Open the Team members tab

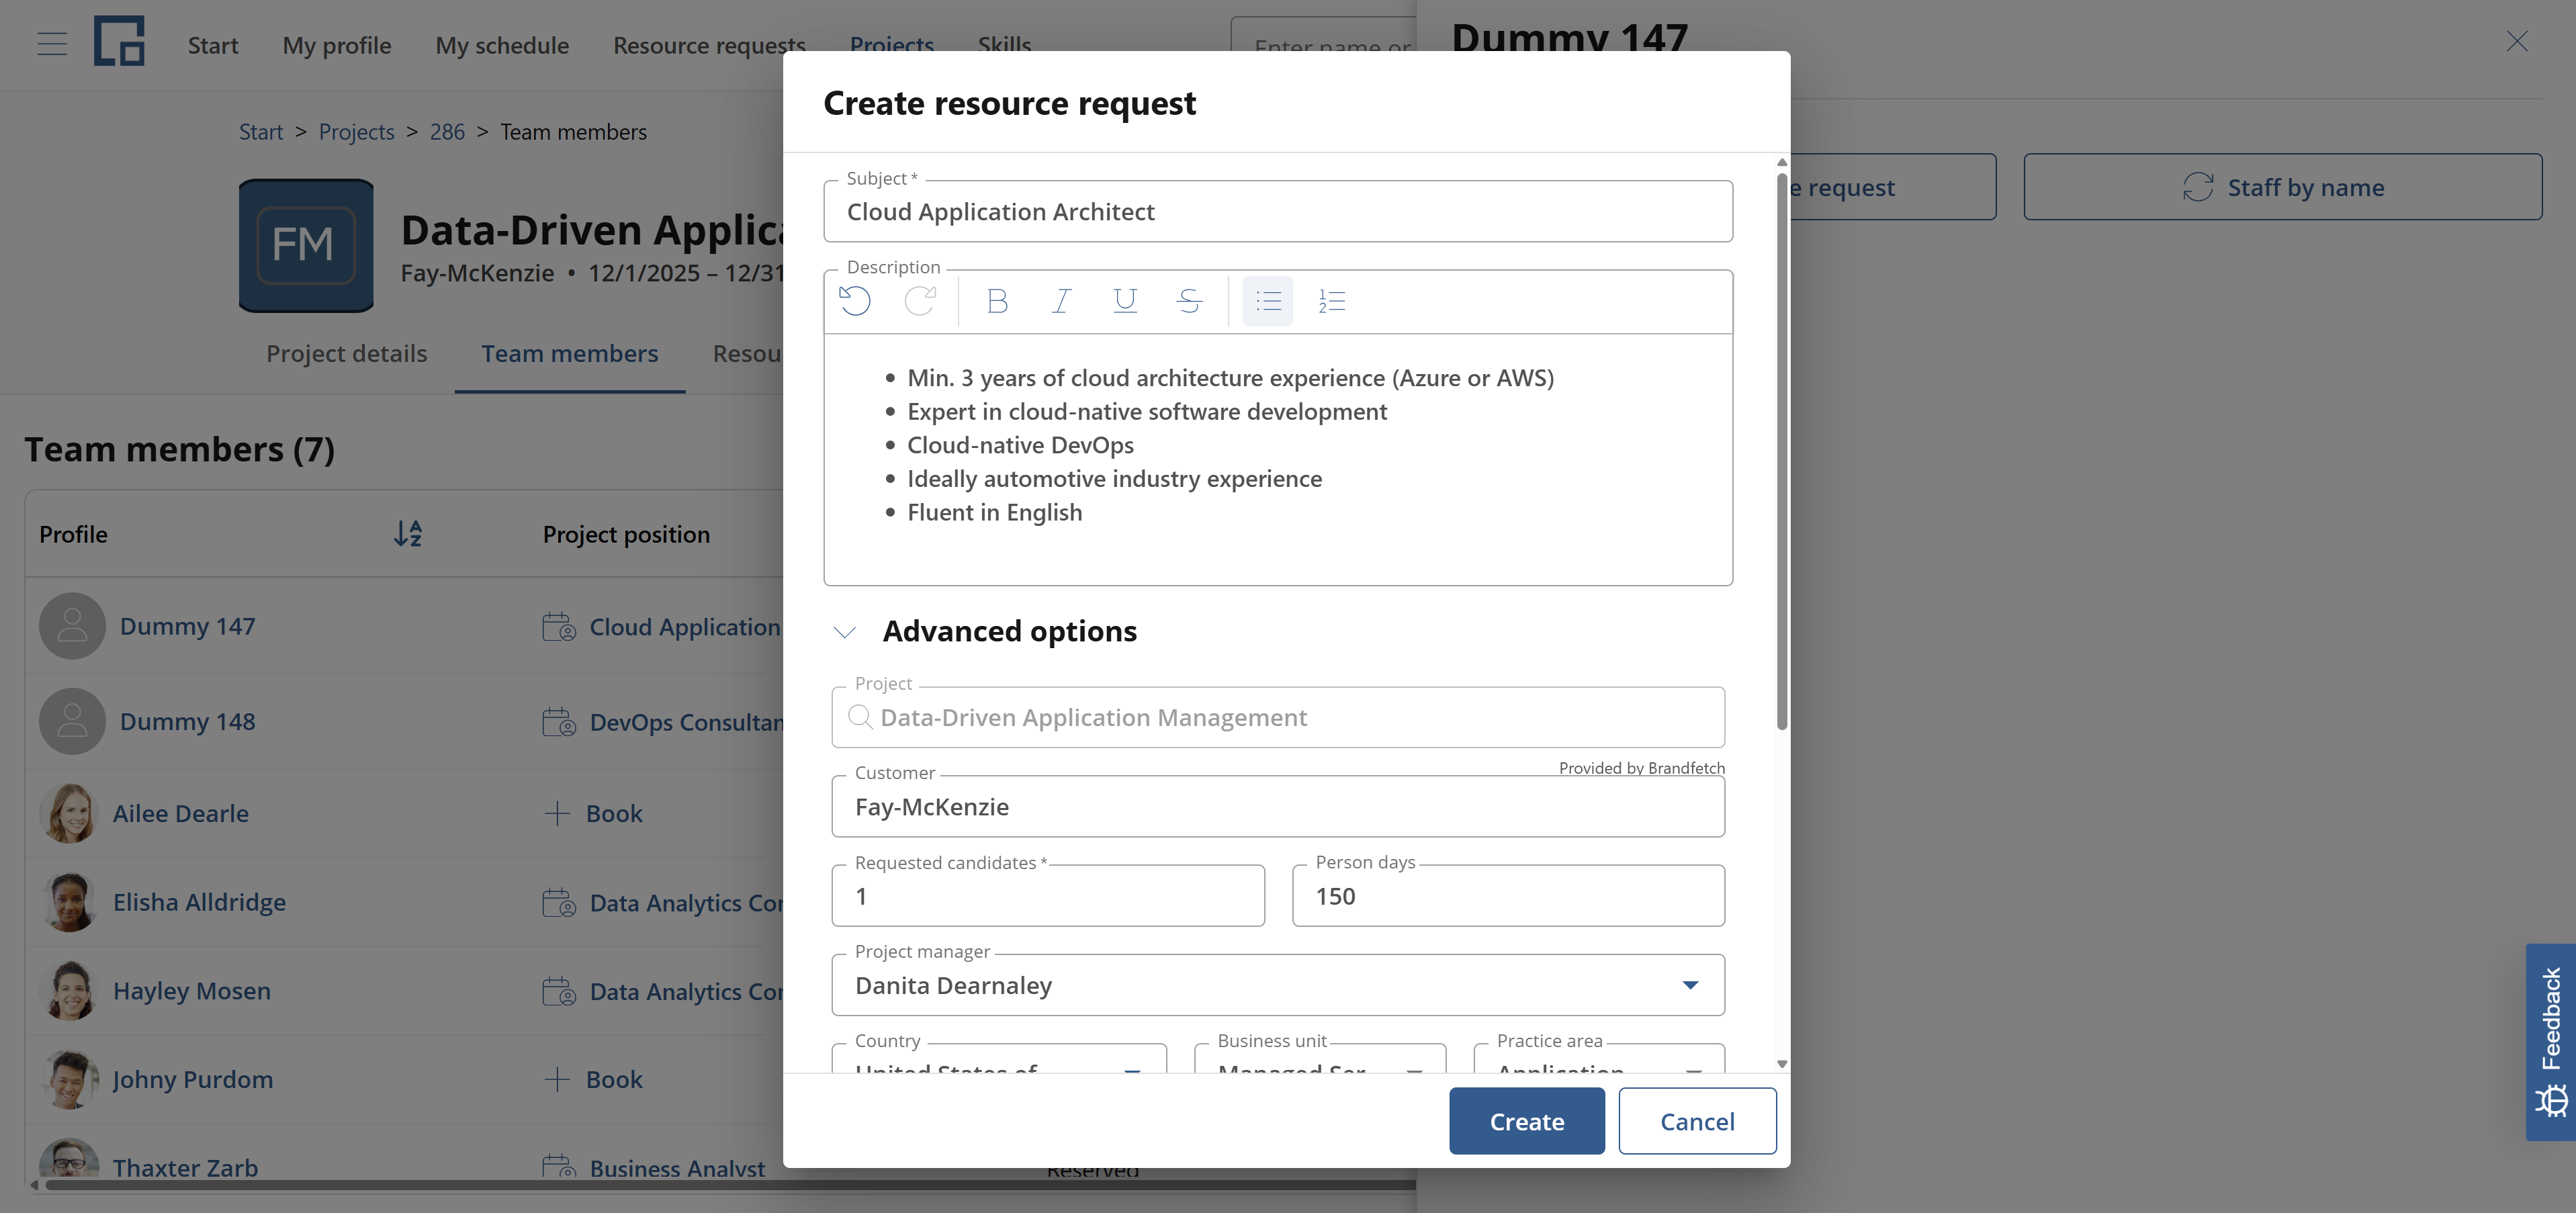pyautogui.click(x=570, y=353)
